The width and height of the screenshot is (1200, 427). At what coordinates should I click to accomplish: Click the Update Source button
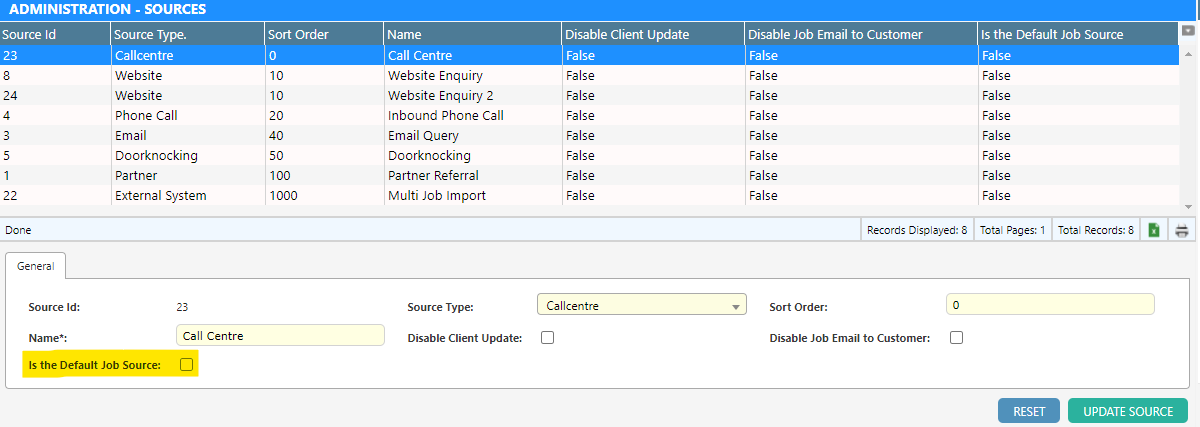tap(1127, 411)
